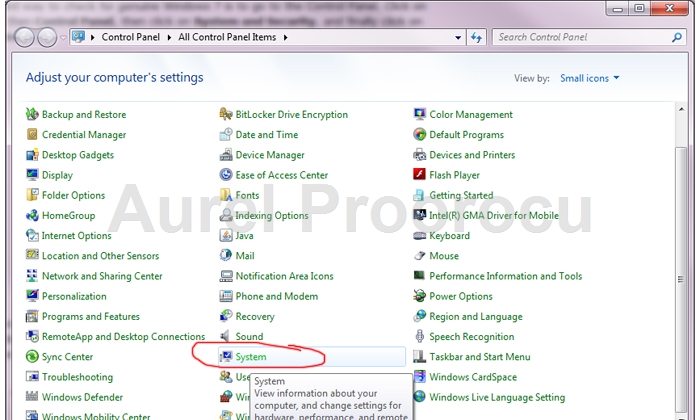This screenshot has height=420, width=700.
Task: Click the HomeGroup icon
Action: 32,216
